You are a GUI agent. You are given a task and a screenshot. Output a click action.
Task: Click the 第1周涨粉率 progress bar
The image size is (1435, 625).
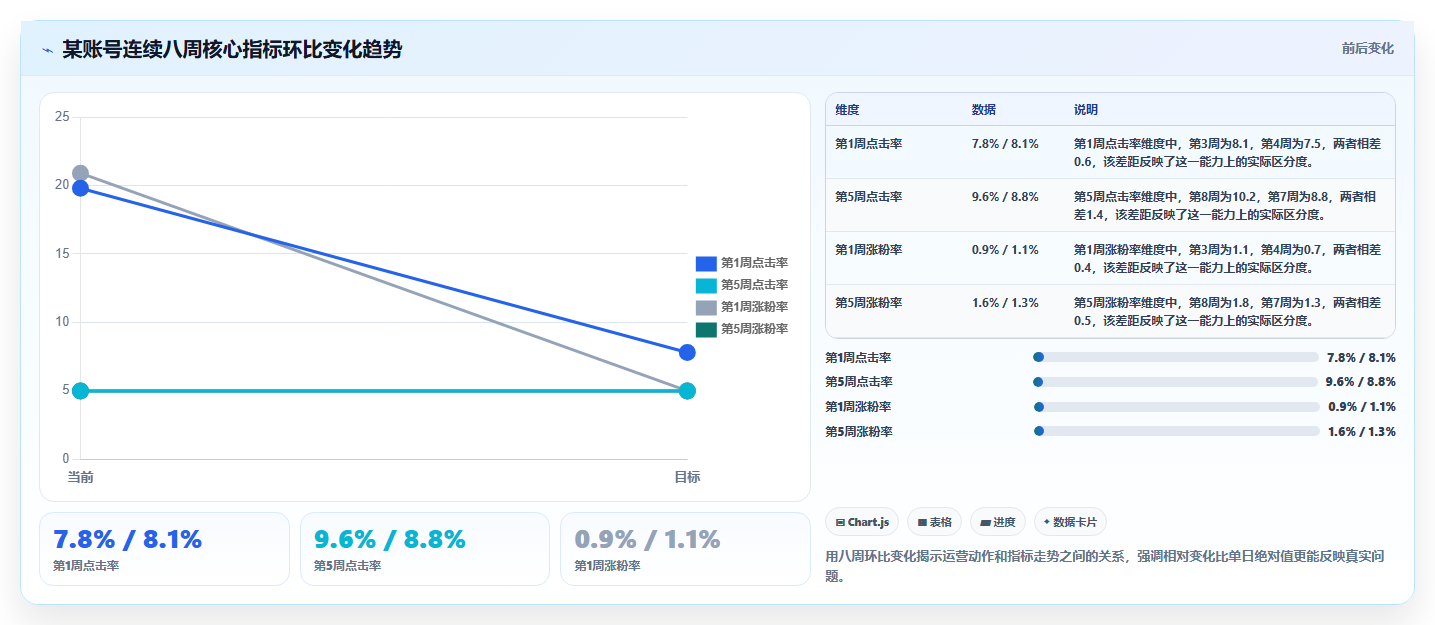tap(1177, 407)
